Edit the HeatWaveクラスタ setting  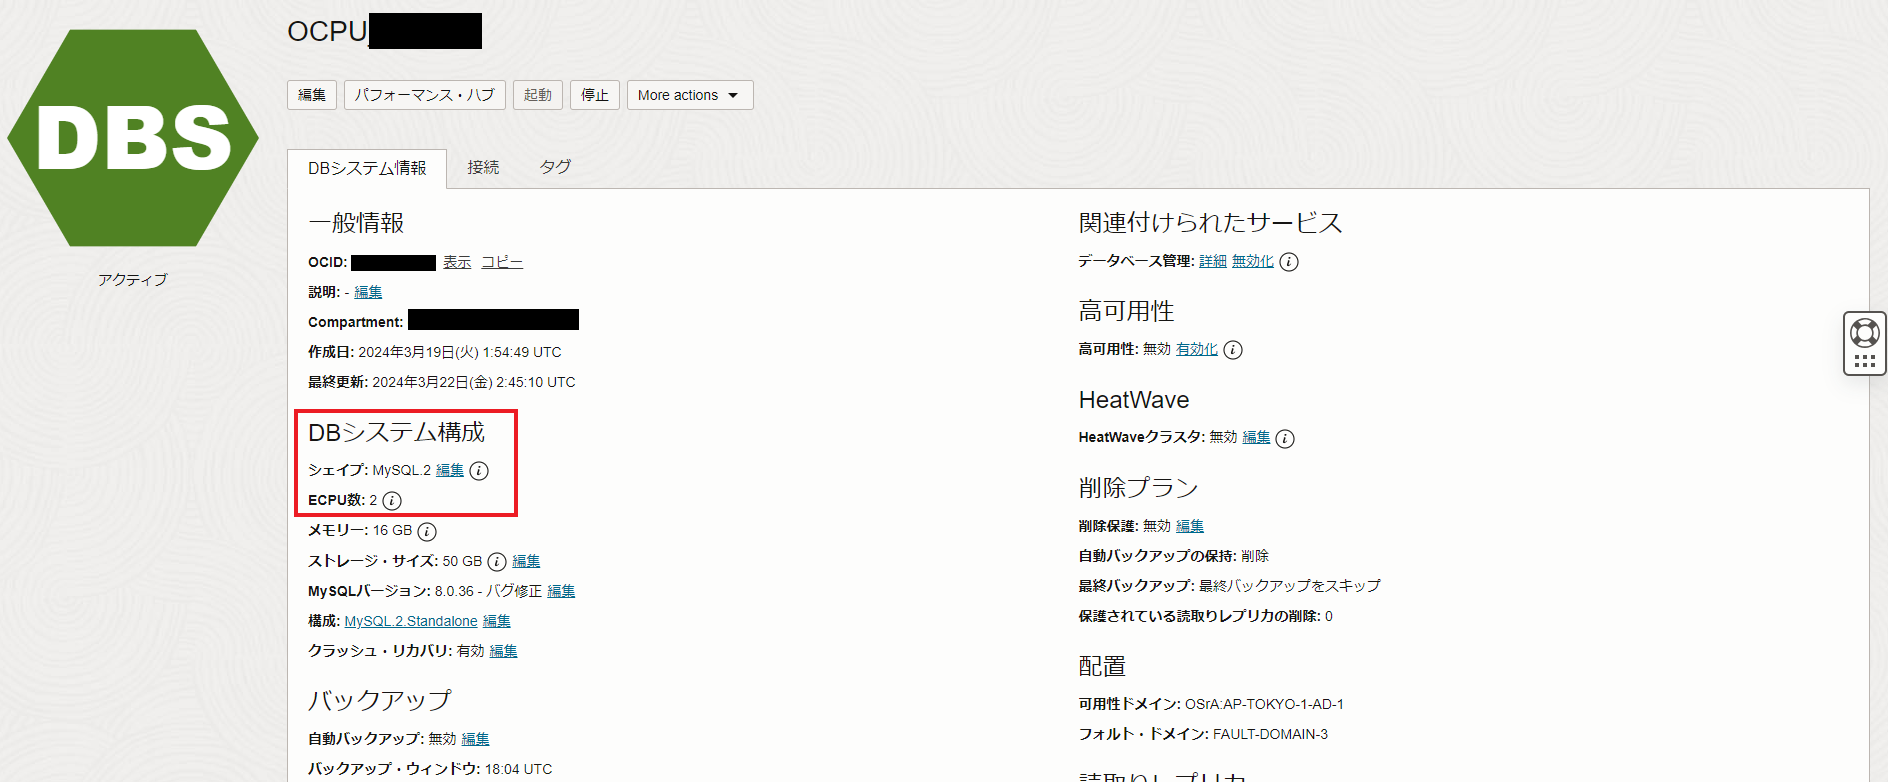click(x=1256, y=437)
